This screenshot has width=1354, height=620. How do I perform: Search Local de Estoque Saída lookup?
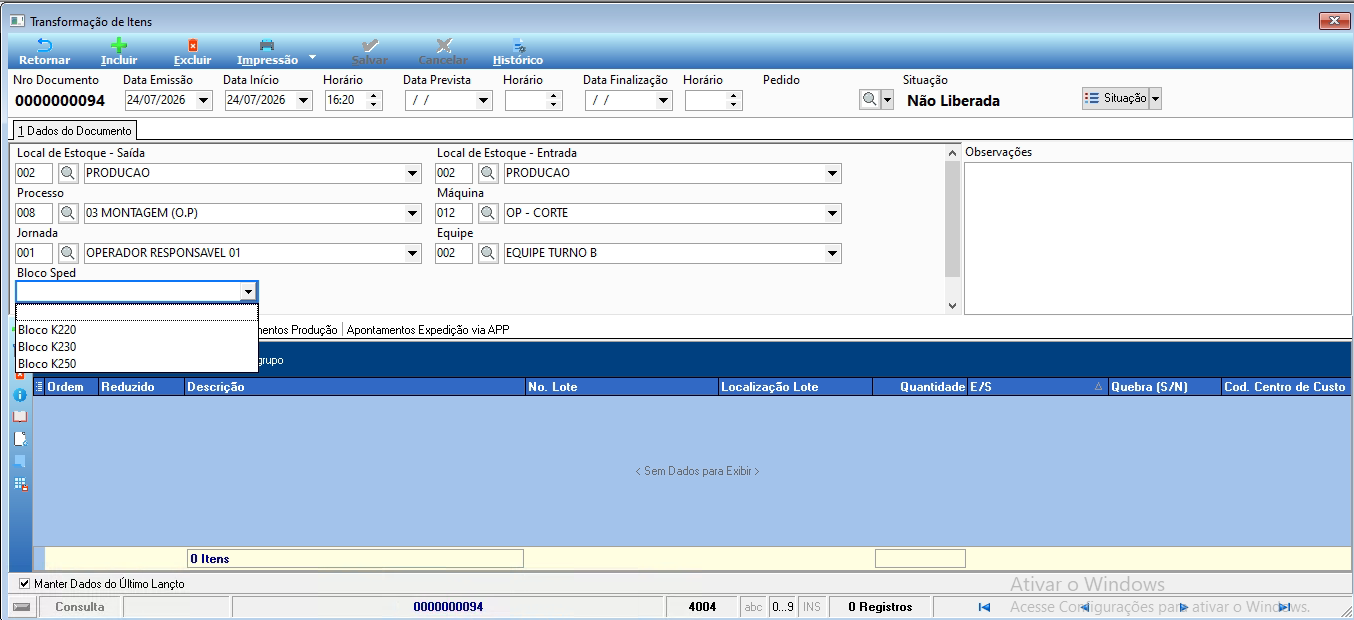pyautogui.click(x=68, y=173)
